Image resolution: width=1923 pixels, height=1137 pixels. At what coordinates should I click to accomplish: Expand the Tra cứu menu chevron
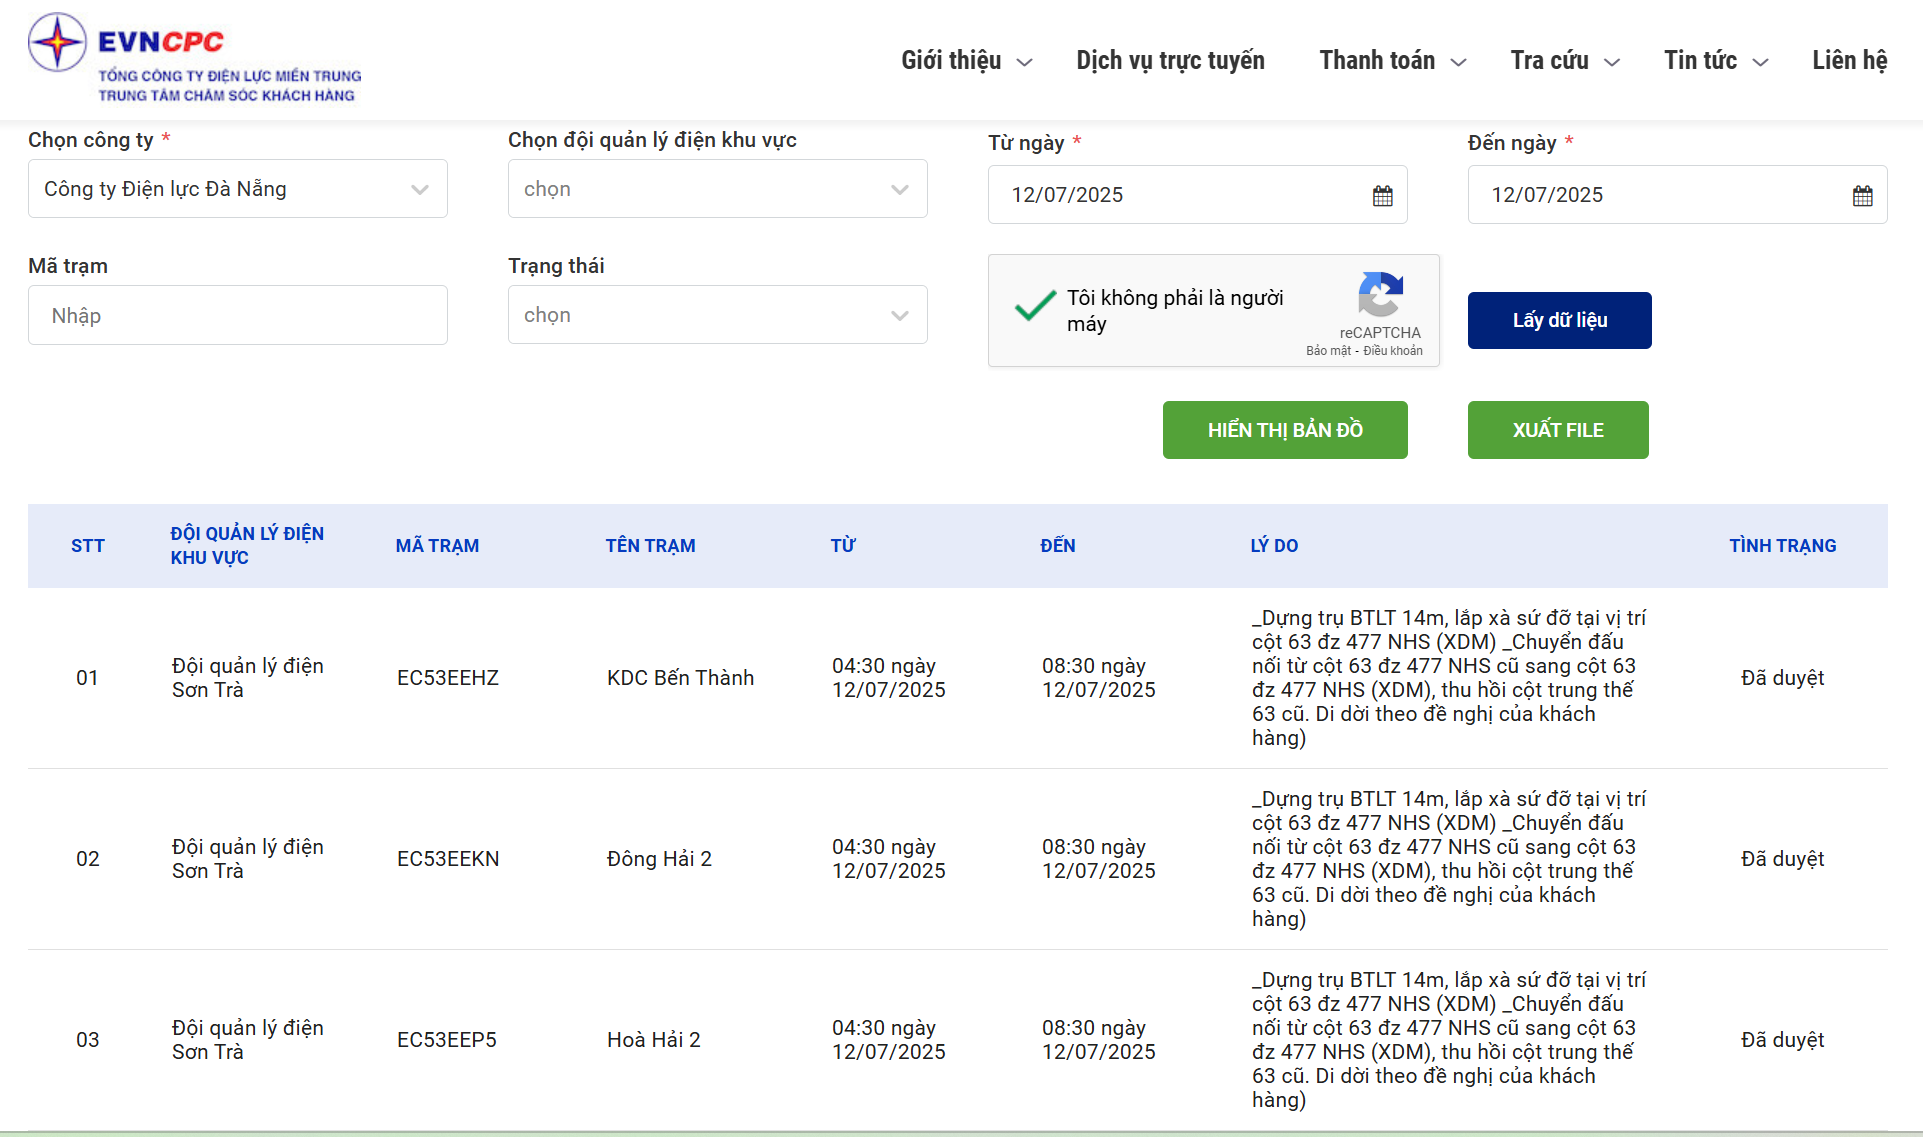coord(1612,63)
